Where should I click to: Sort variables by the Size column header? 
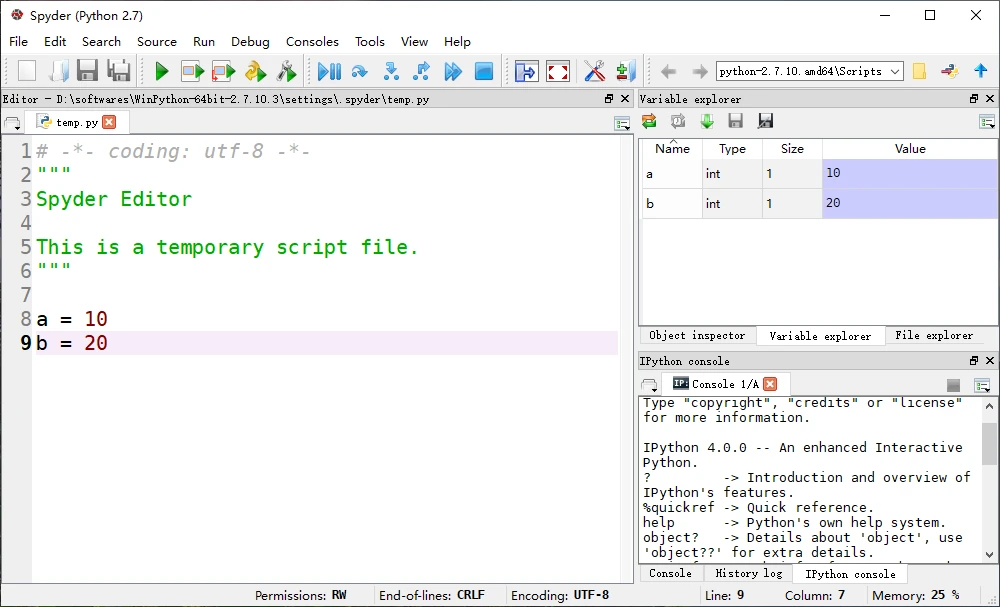(792, 149)
